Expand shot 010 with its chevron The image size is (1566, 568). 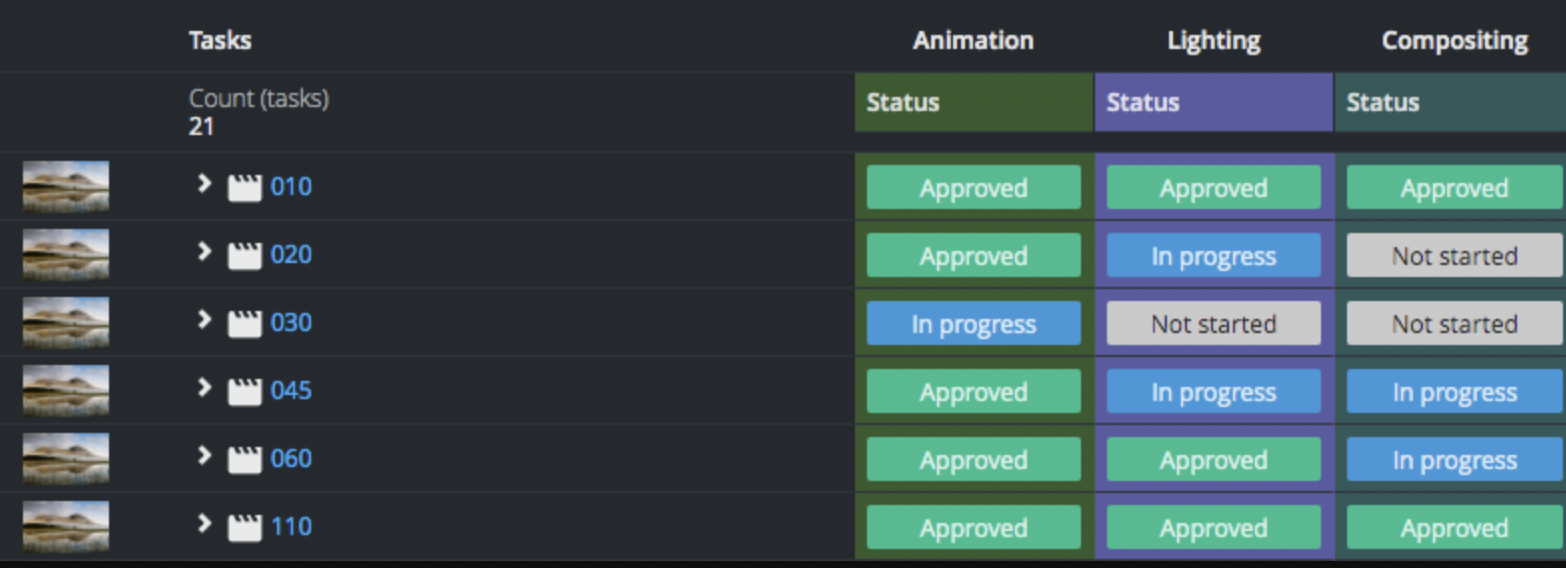[204, 184]
